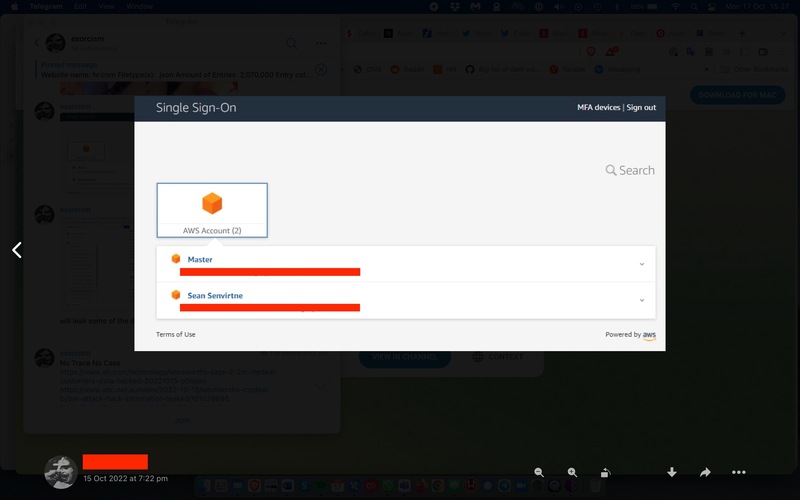
Task: Click the orange cube in AWS Account tile
Action: (x=212, y=203)
